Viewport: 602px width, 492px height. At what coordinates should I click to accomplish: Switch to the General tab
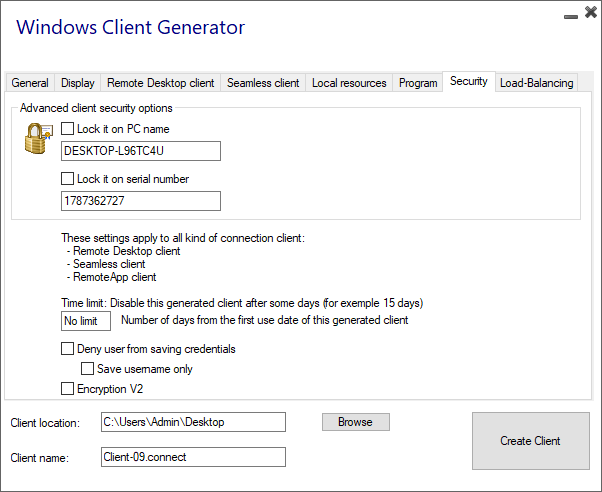pyautogui.click(x=30, y=83)
